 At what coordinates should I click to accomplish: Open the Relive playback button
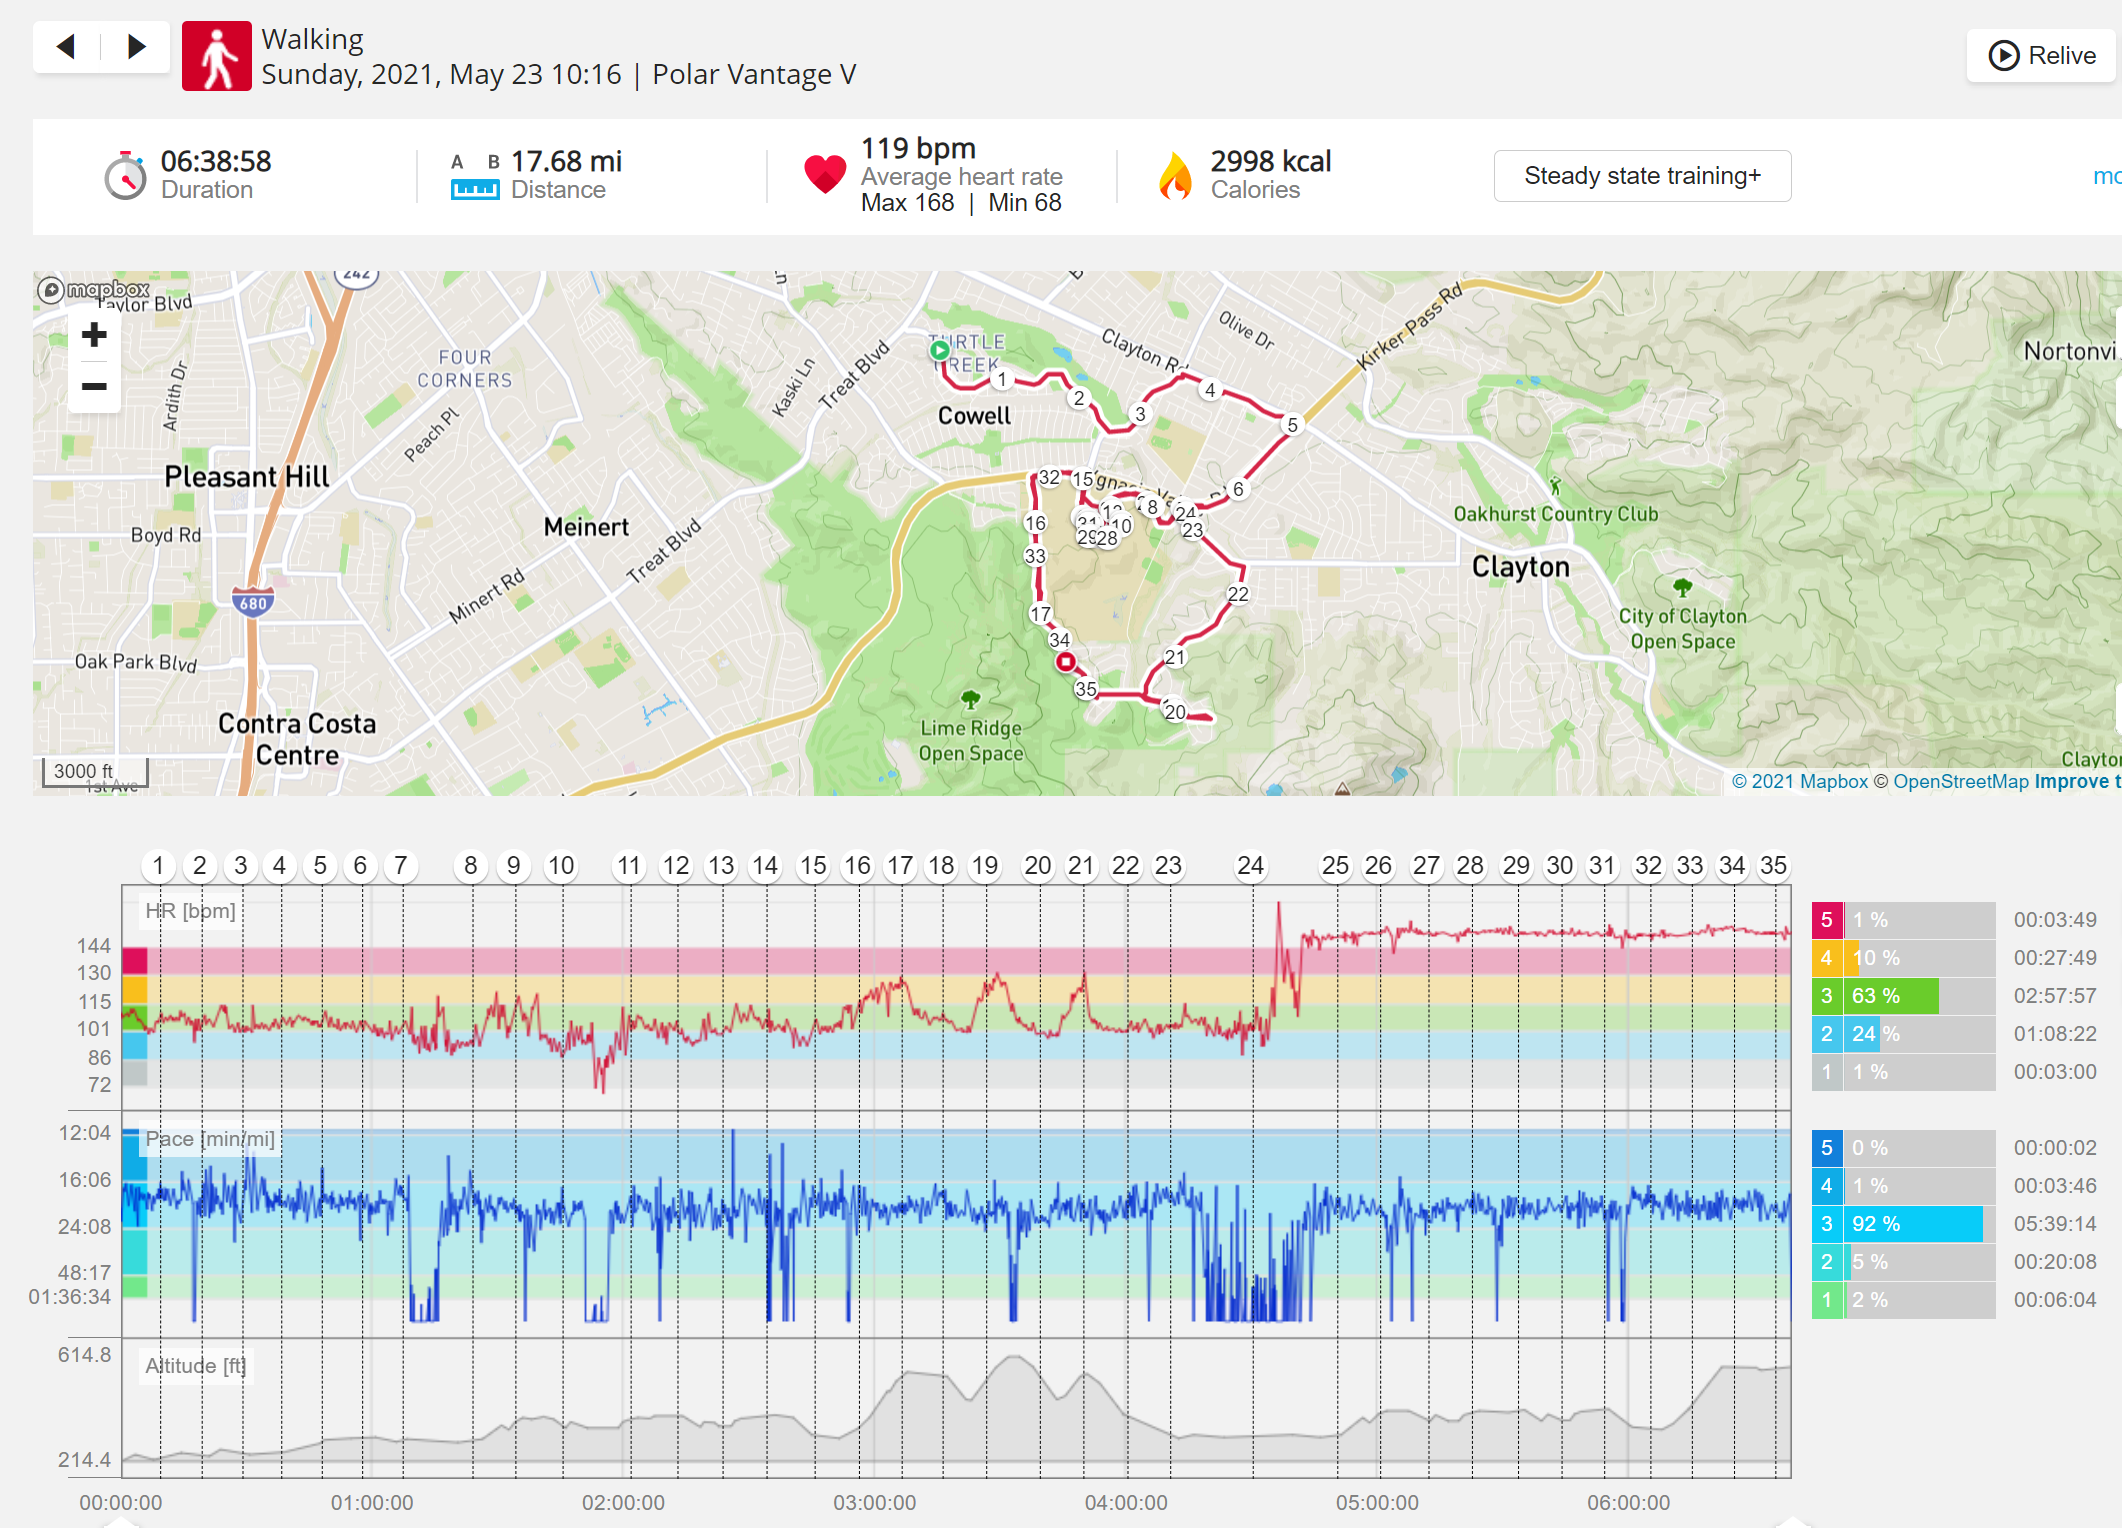click(x=2041, y=55)
